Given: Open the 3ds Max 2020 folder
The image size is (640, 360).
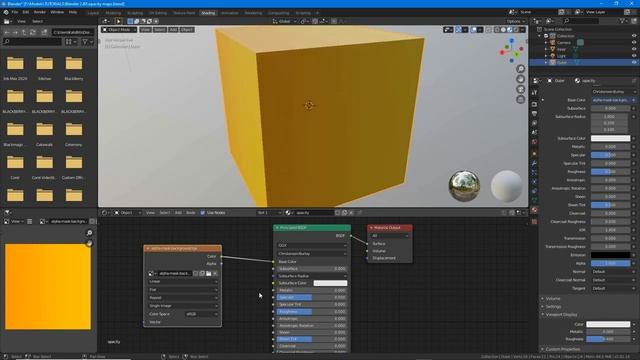Looking at the screenshot, I should point(15,67).
